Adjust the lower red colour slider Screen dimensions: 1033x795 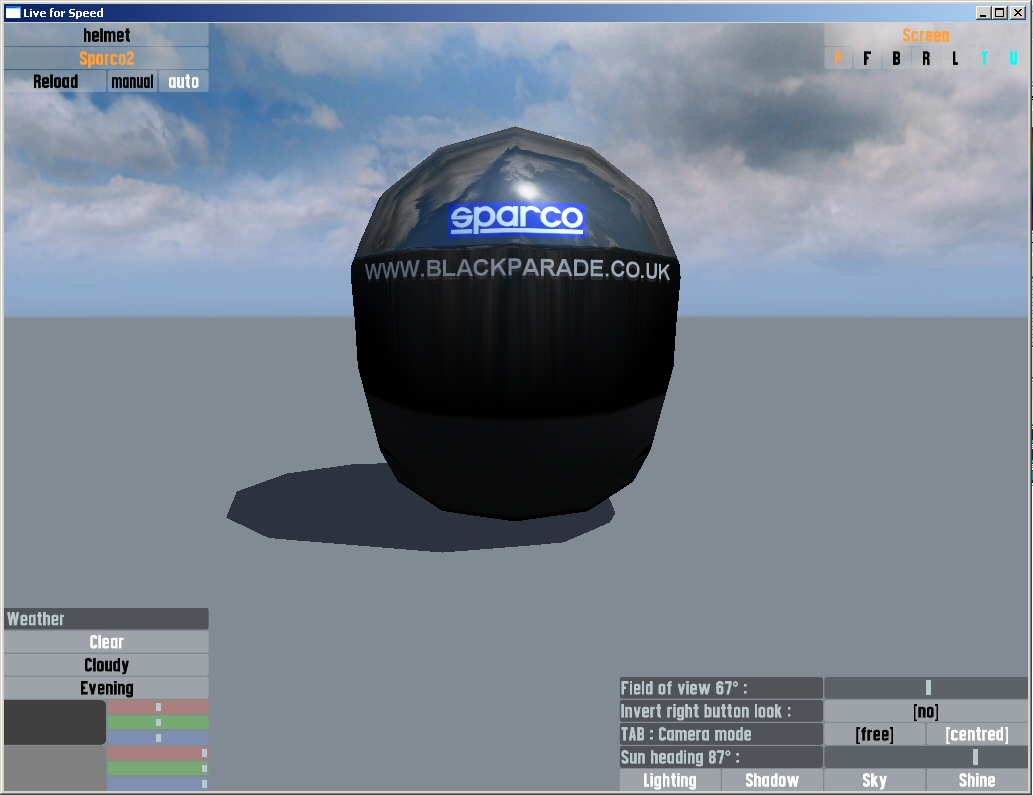[157, 753]
